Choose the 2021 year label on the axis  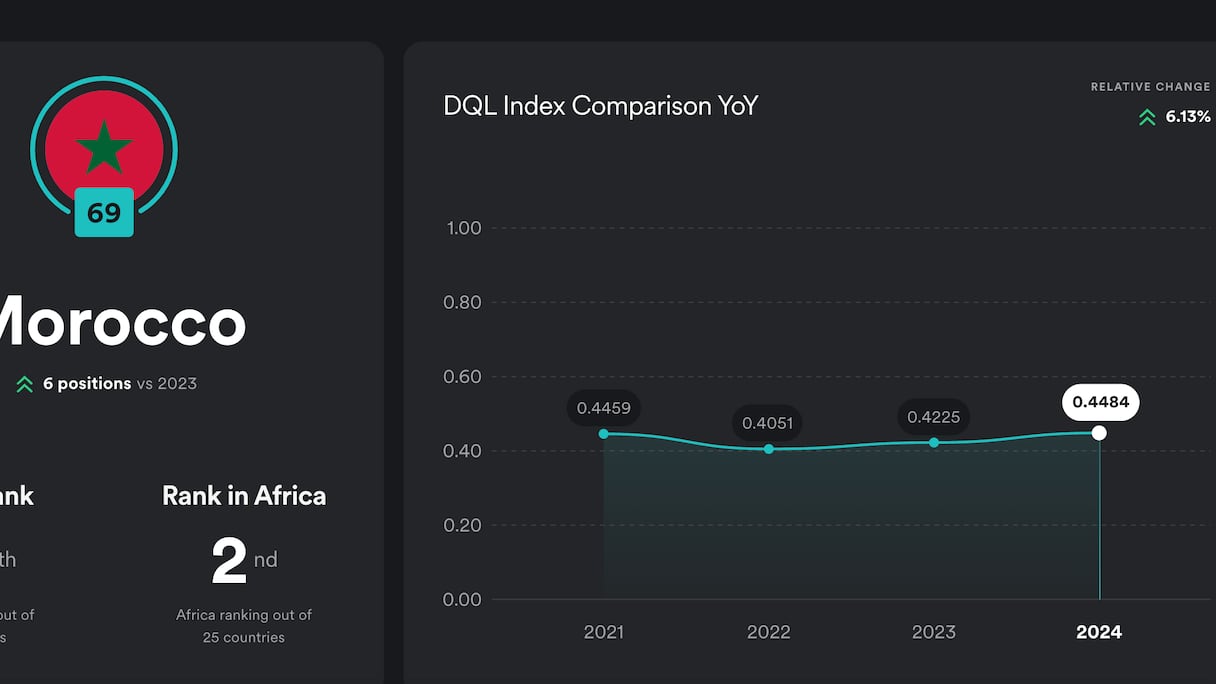point(603,632)
